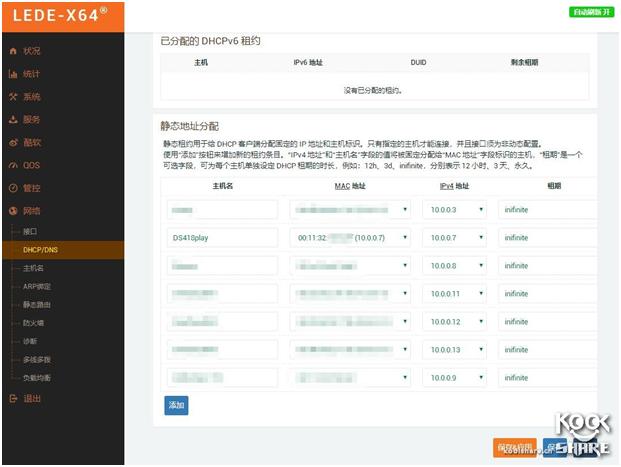This screenshot has width=621, height=467.
Task: Go to the ARP绑定 page
Action: [x=37, y=286]
